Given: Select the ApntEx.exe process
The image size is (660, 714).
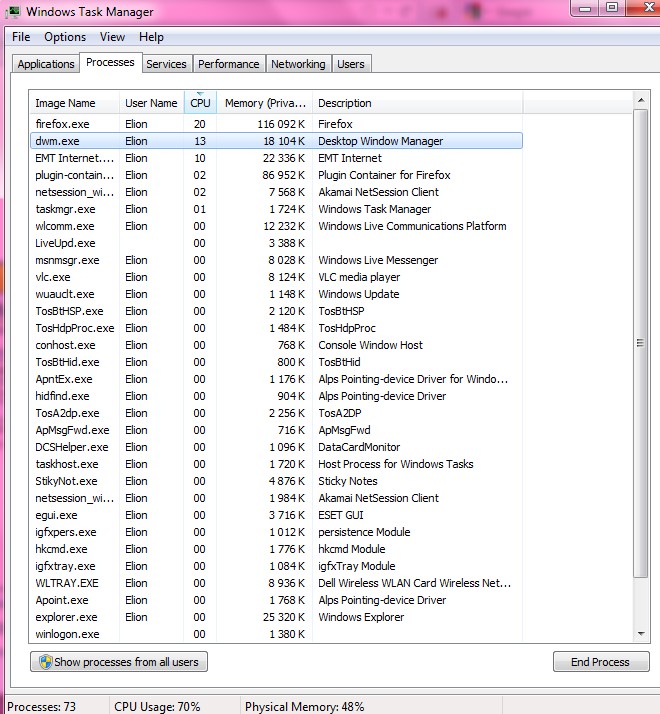Looking at the screenshot, I should [276, 379].
